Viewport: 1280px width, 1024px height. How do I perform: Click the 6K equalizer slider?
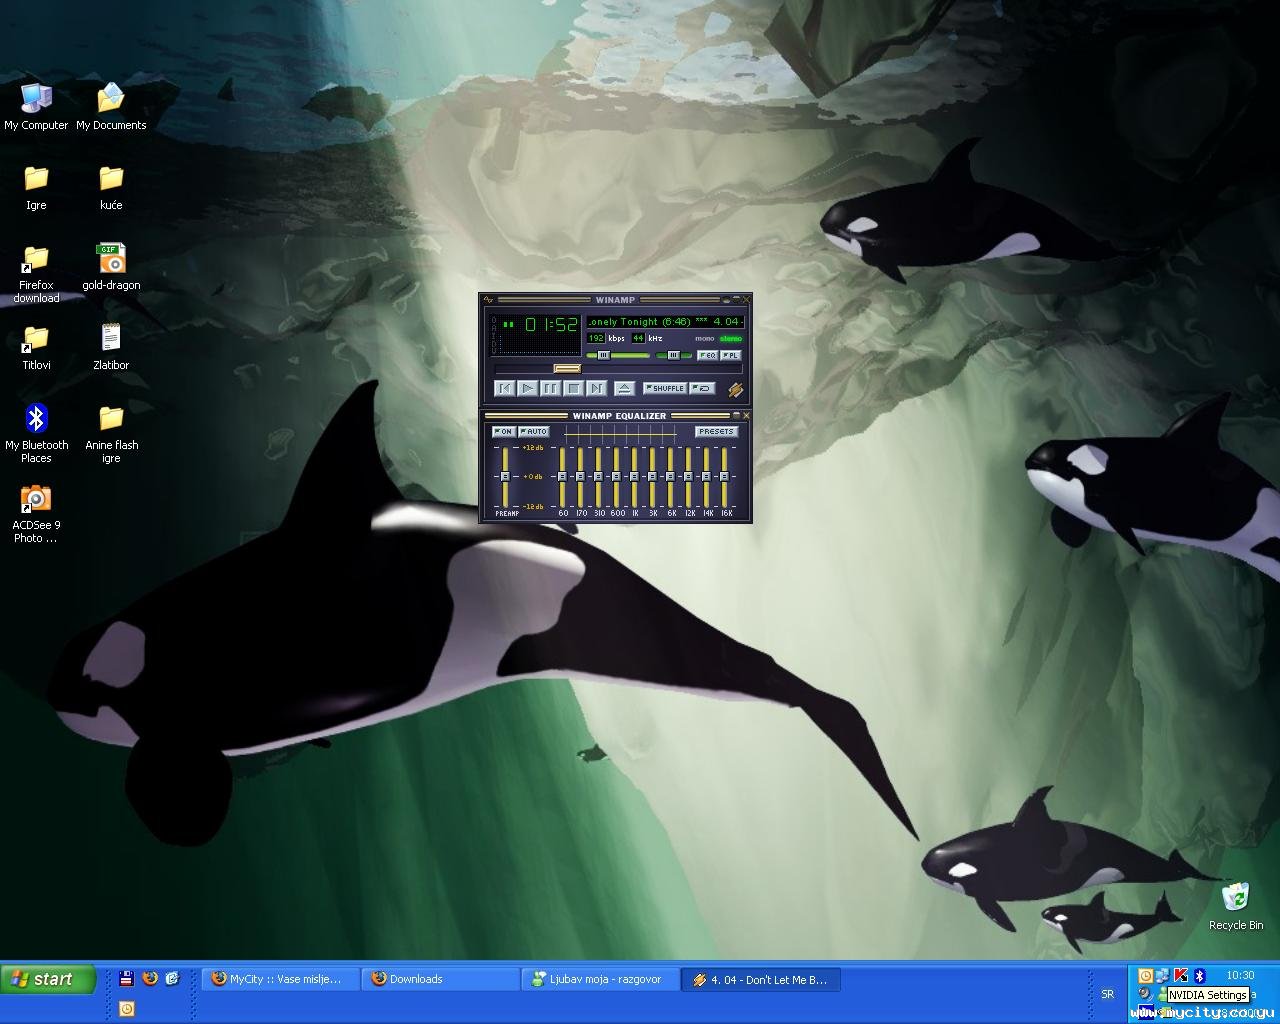[671, 477]
